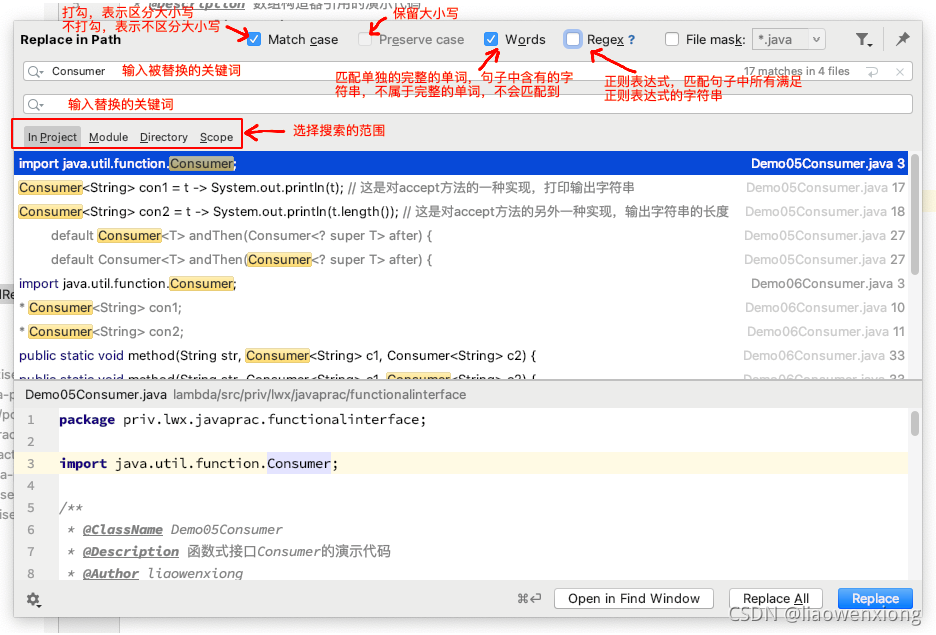Click the replacement text input field
This screenshot has width=936, height=635.
pyautogui.click(x=467, y=104)
